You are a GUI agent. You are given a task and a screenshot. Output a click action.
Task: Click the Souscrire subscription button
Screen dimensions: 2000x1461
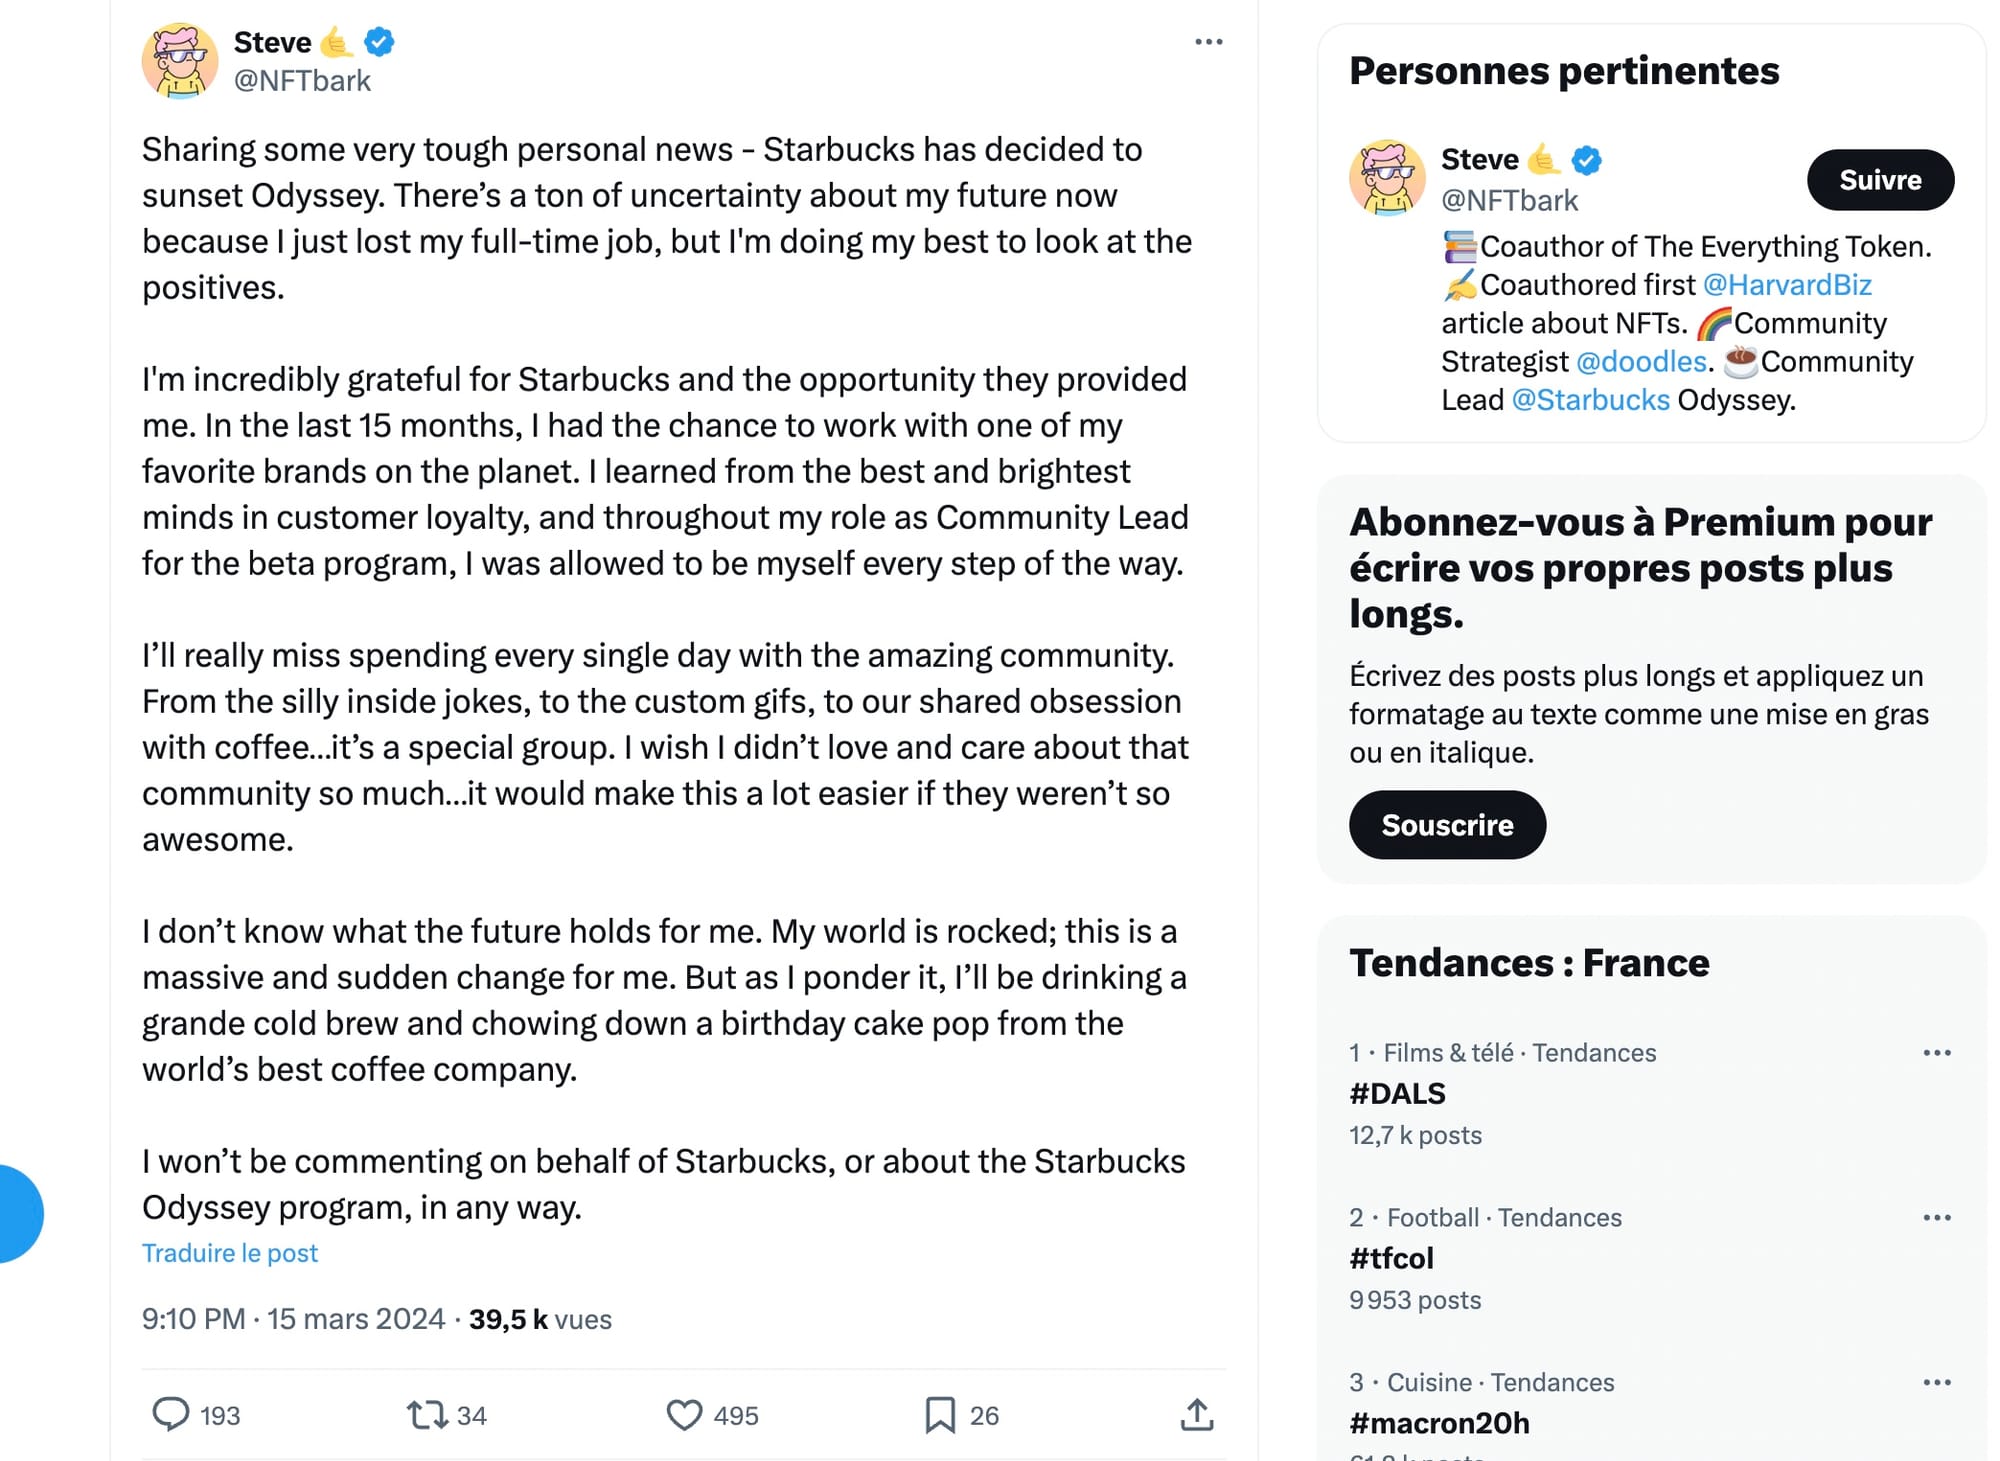pos(1447,824)
